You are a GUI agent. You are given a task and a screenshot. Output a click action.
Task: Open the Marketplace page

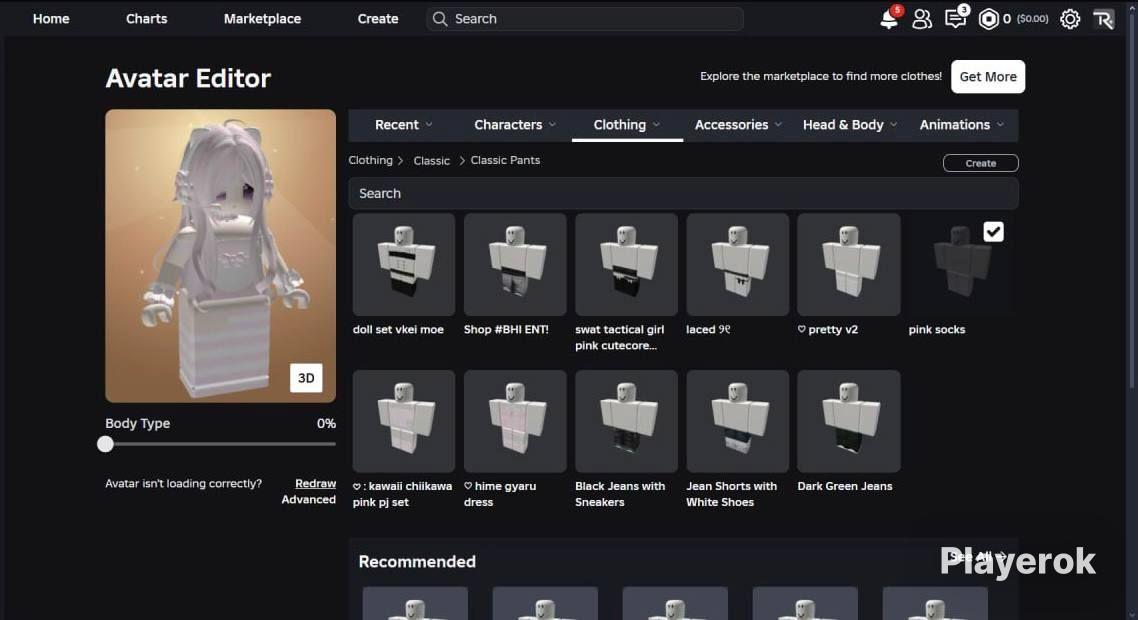point(262,19)
